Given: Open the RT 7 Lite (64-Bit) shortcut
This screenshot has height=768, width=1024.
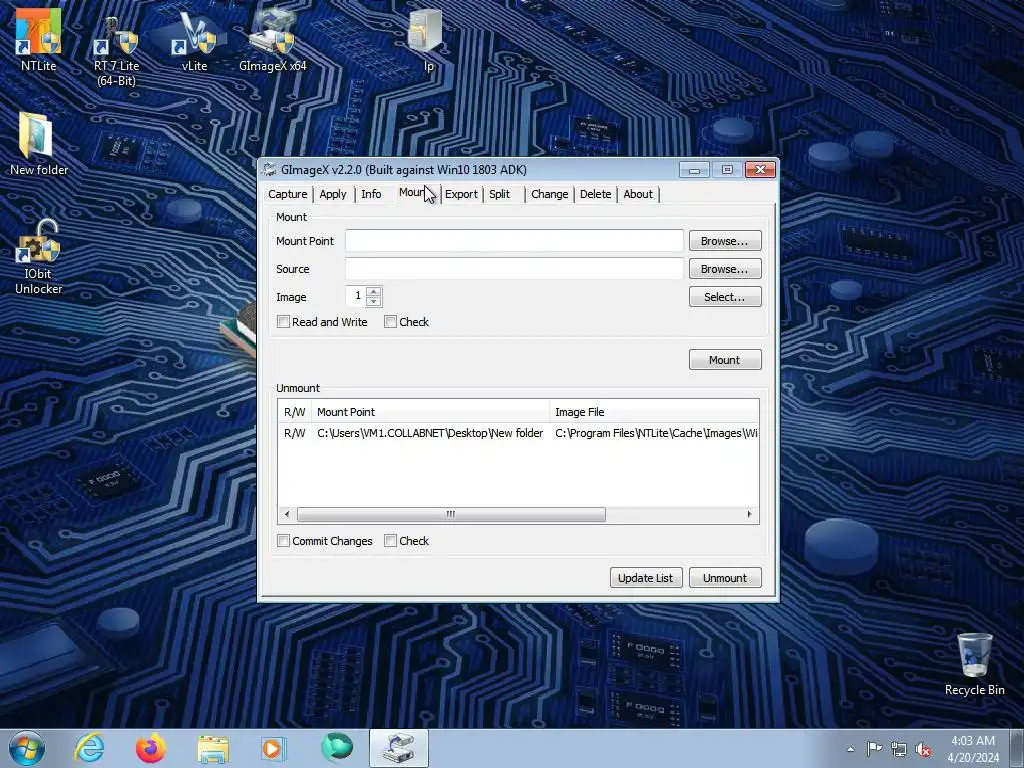Looking at the screenshot, I should pyautogui.click(x=116, y=49).
